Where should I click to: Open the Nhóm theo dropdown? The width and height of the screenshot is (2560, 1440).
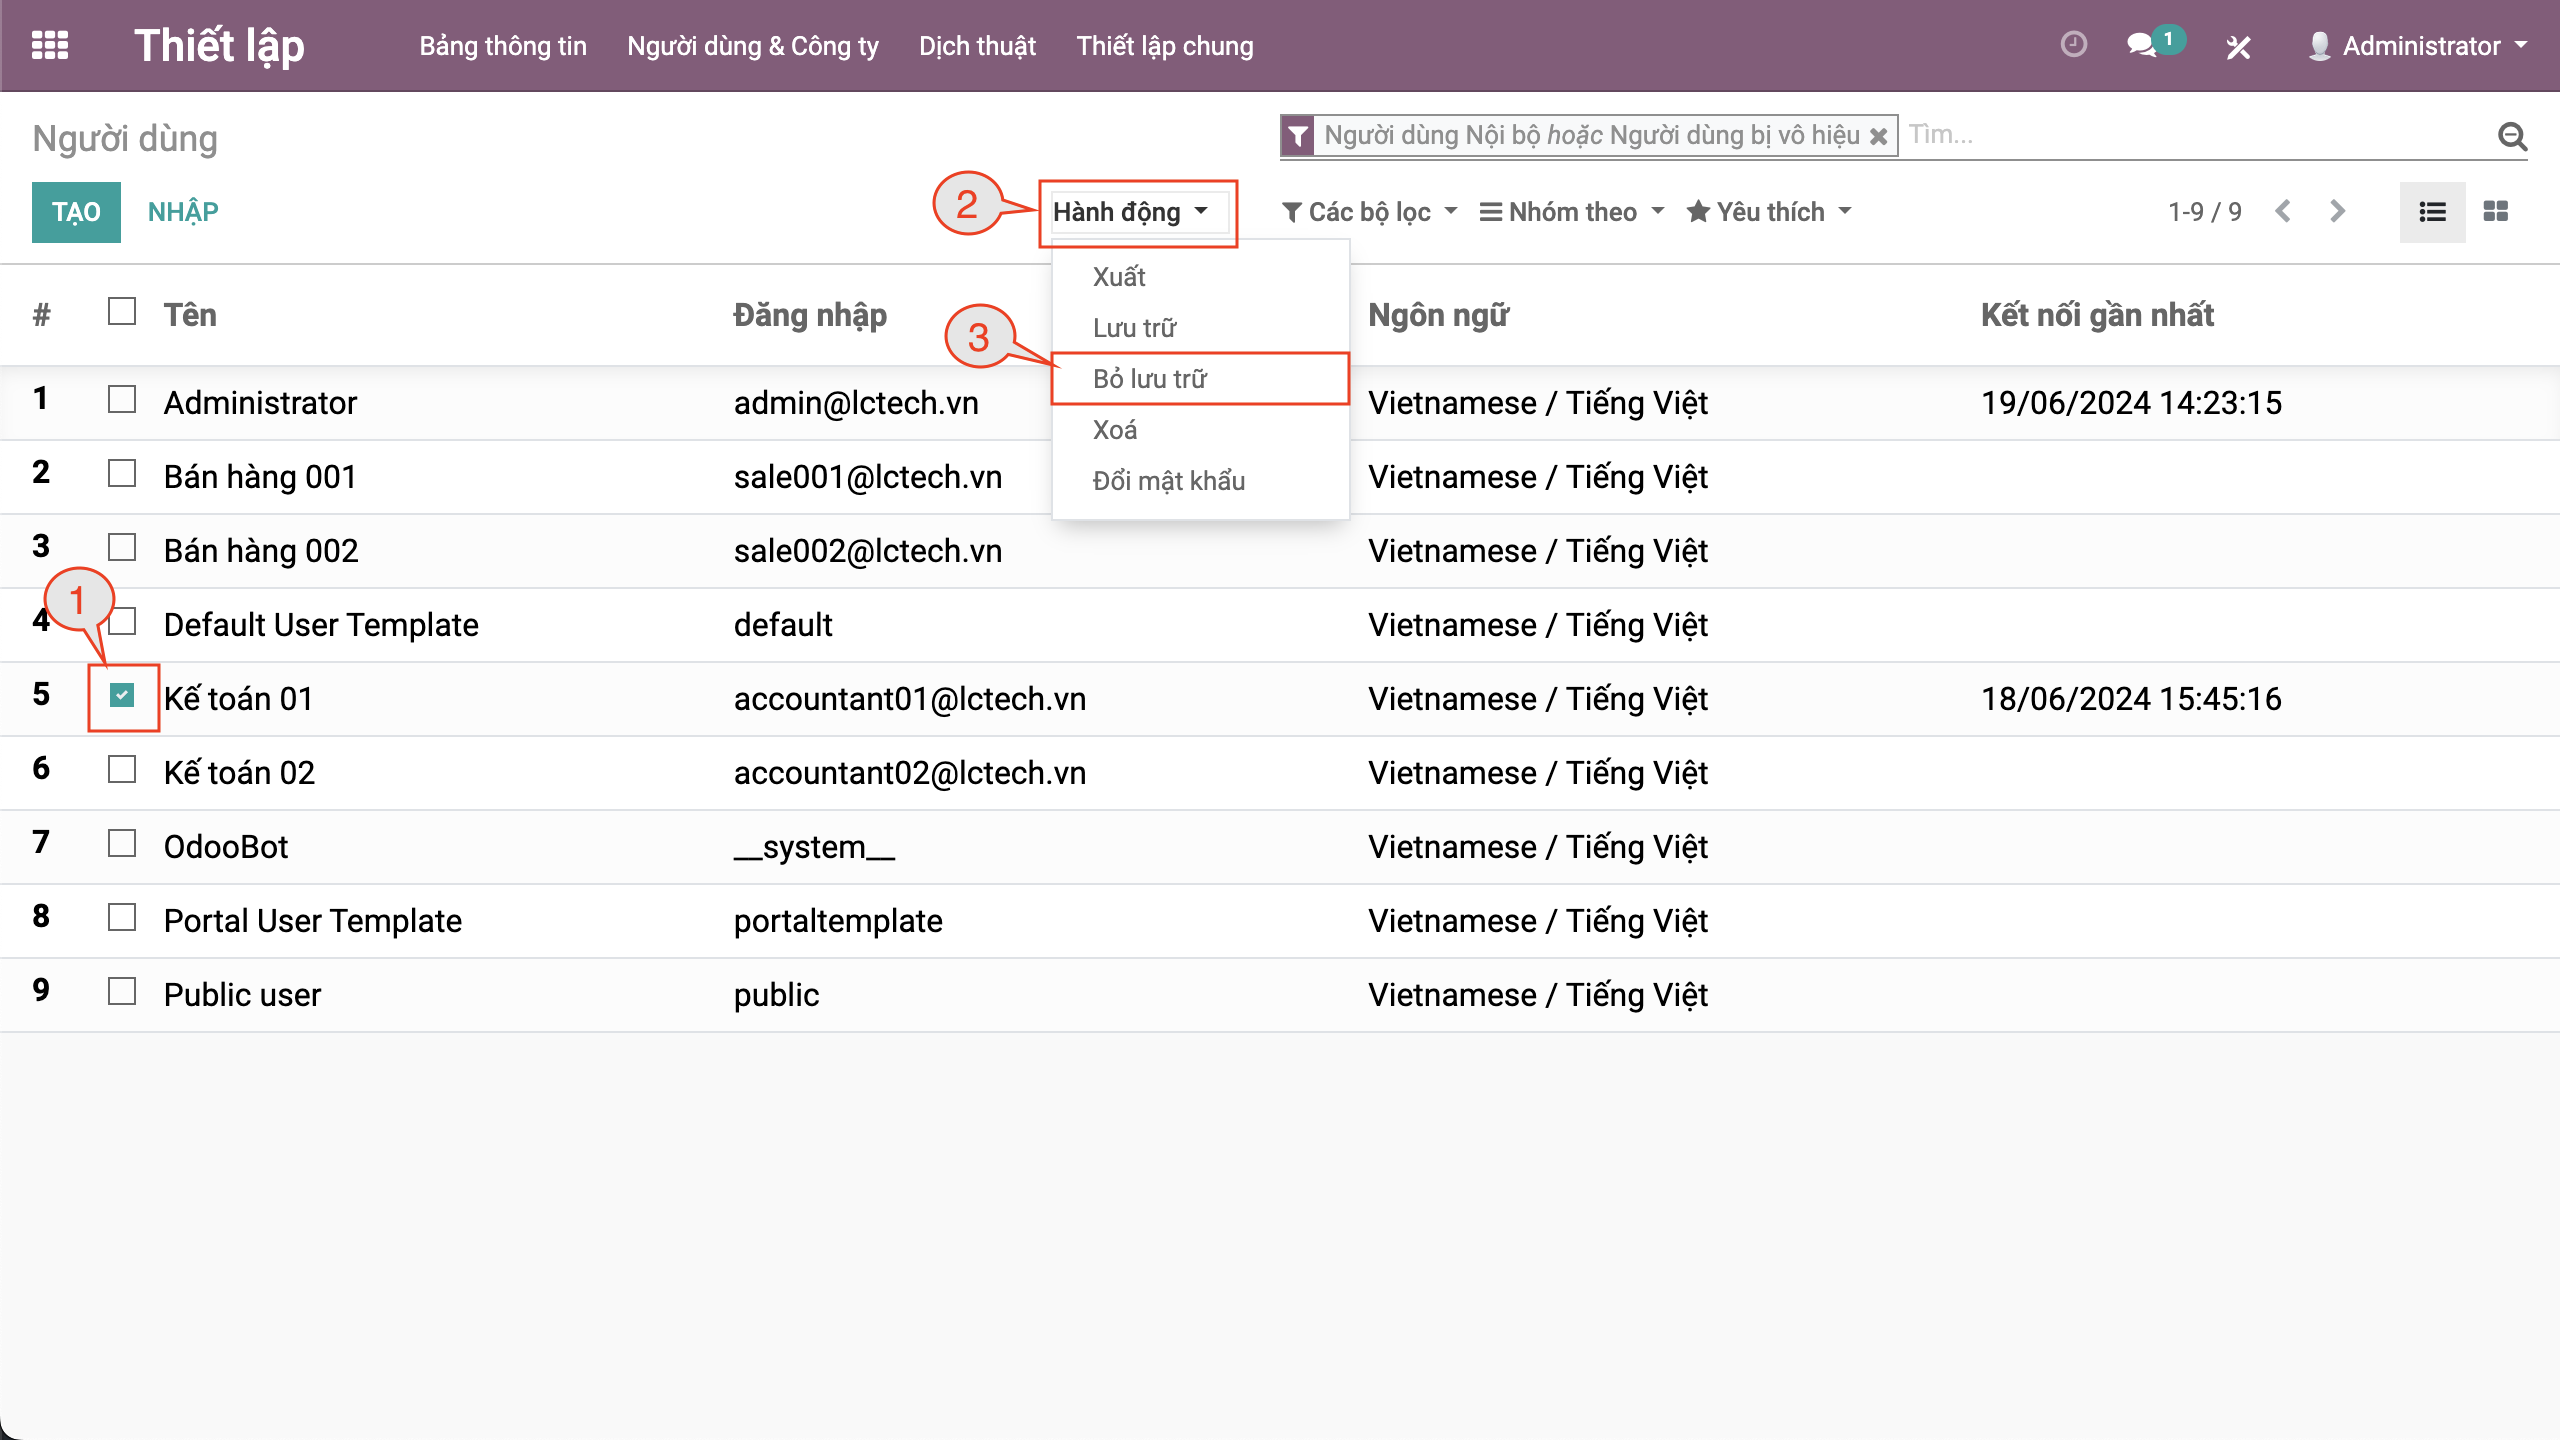pyautogui.click(x=1572, y=211)
